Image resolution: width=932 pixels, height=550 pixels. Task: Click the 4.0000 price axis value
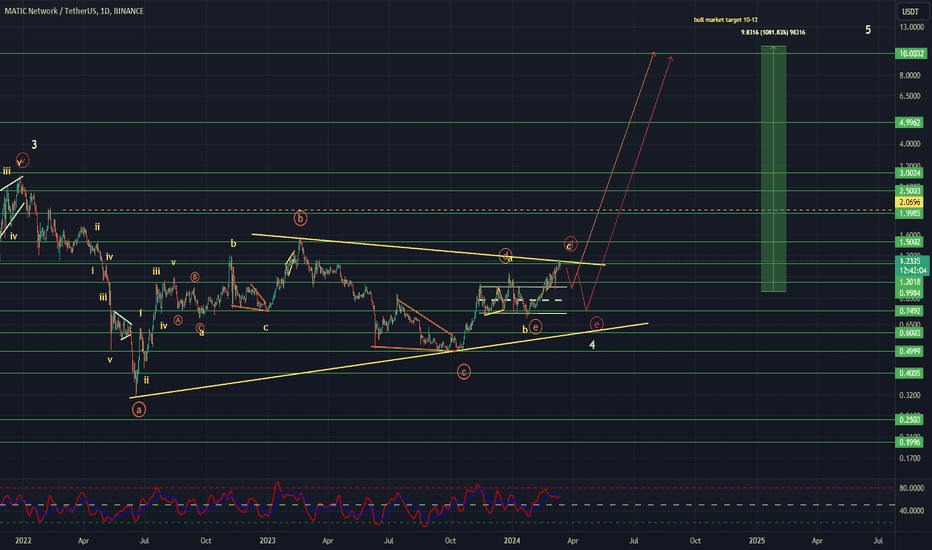click(x=911, y=144)
